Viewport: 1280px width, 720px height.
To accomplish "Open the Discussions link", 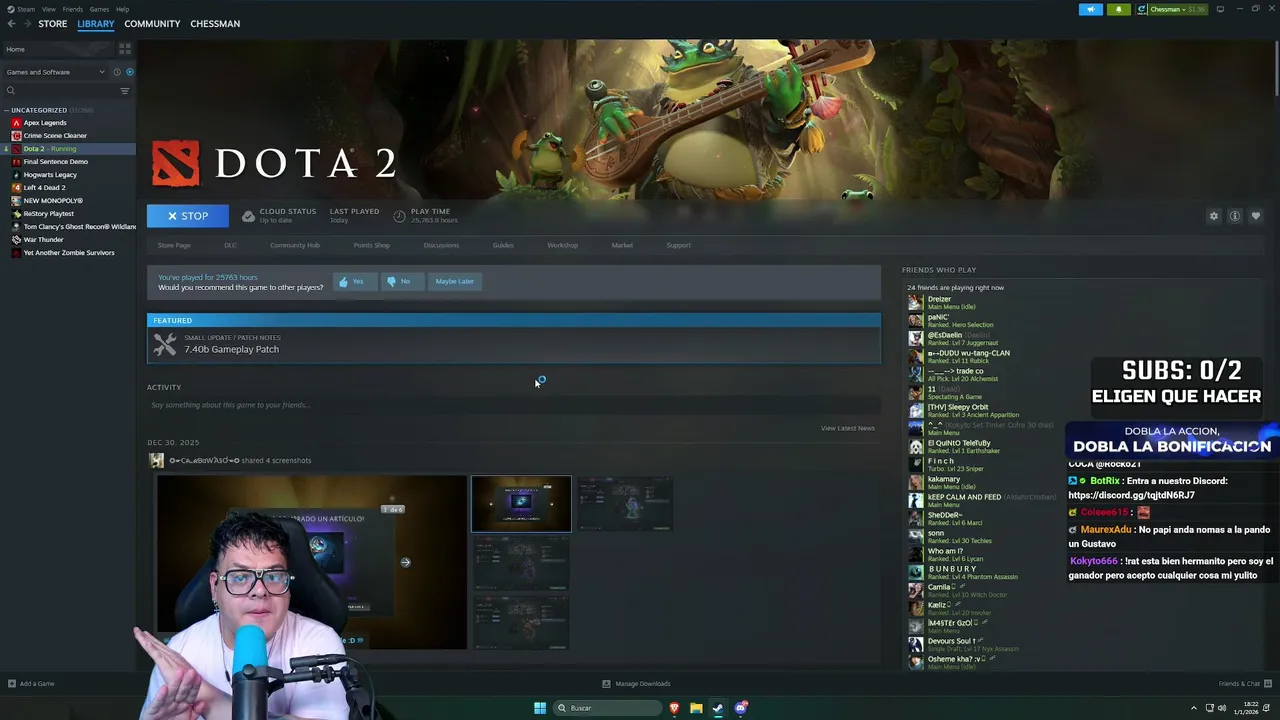I will click(441, 245).
